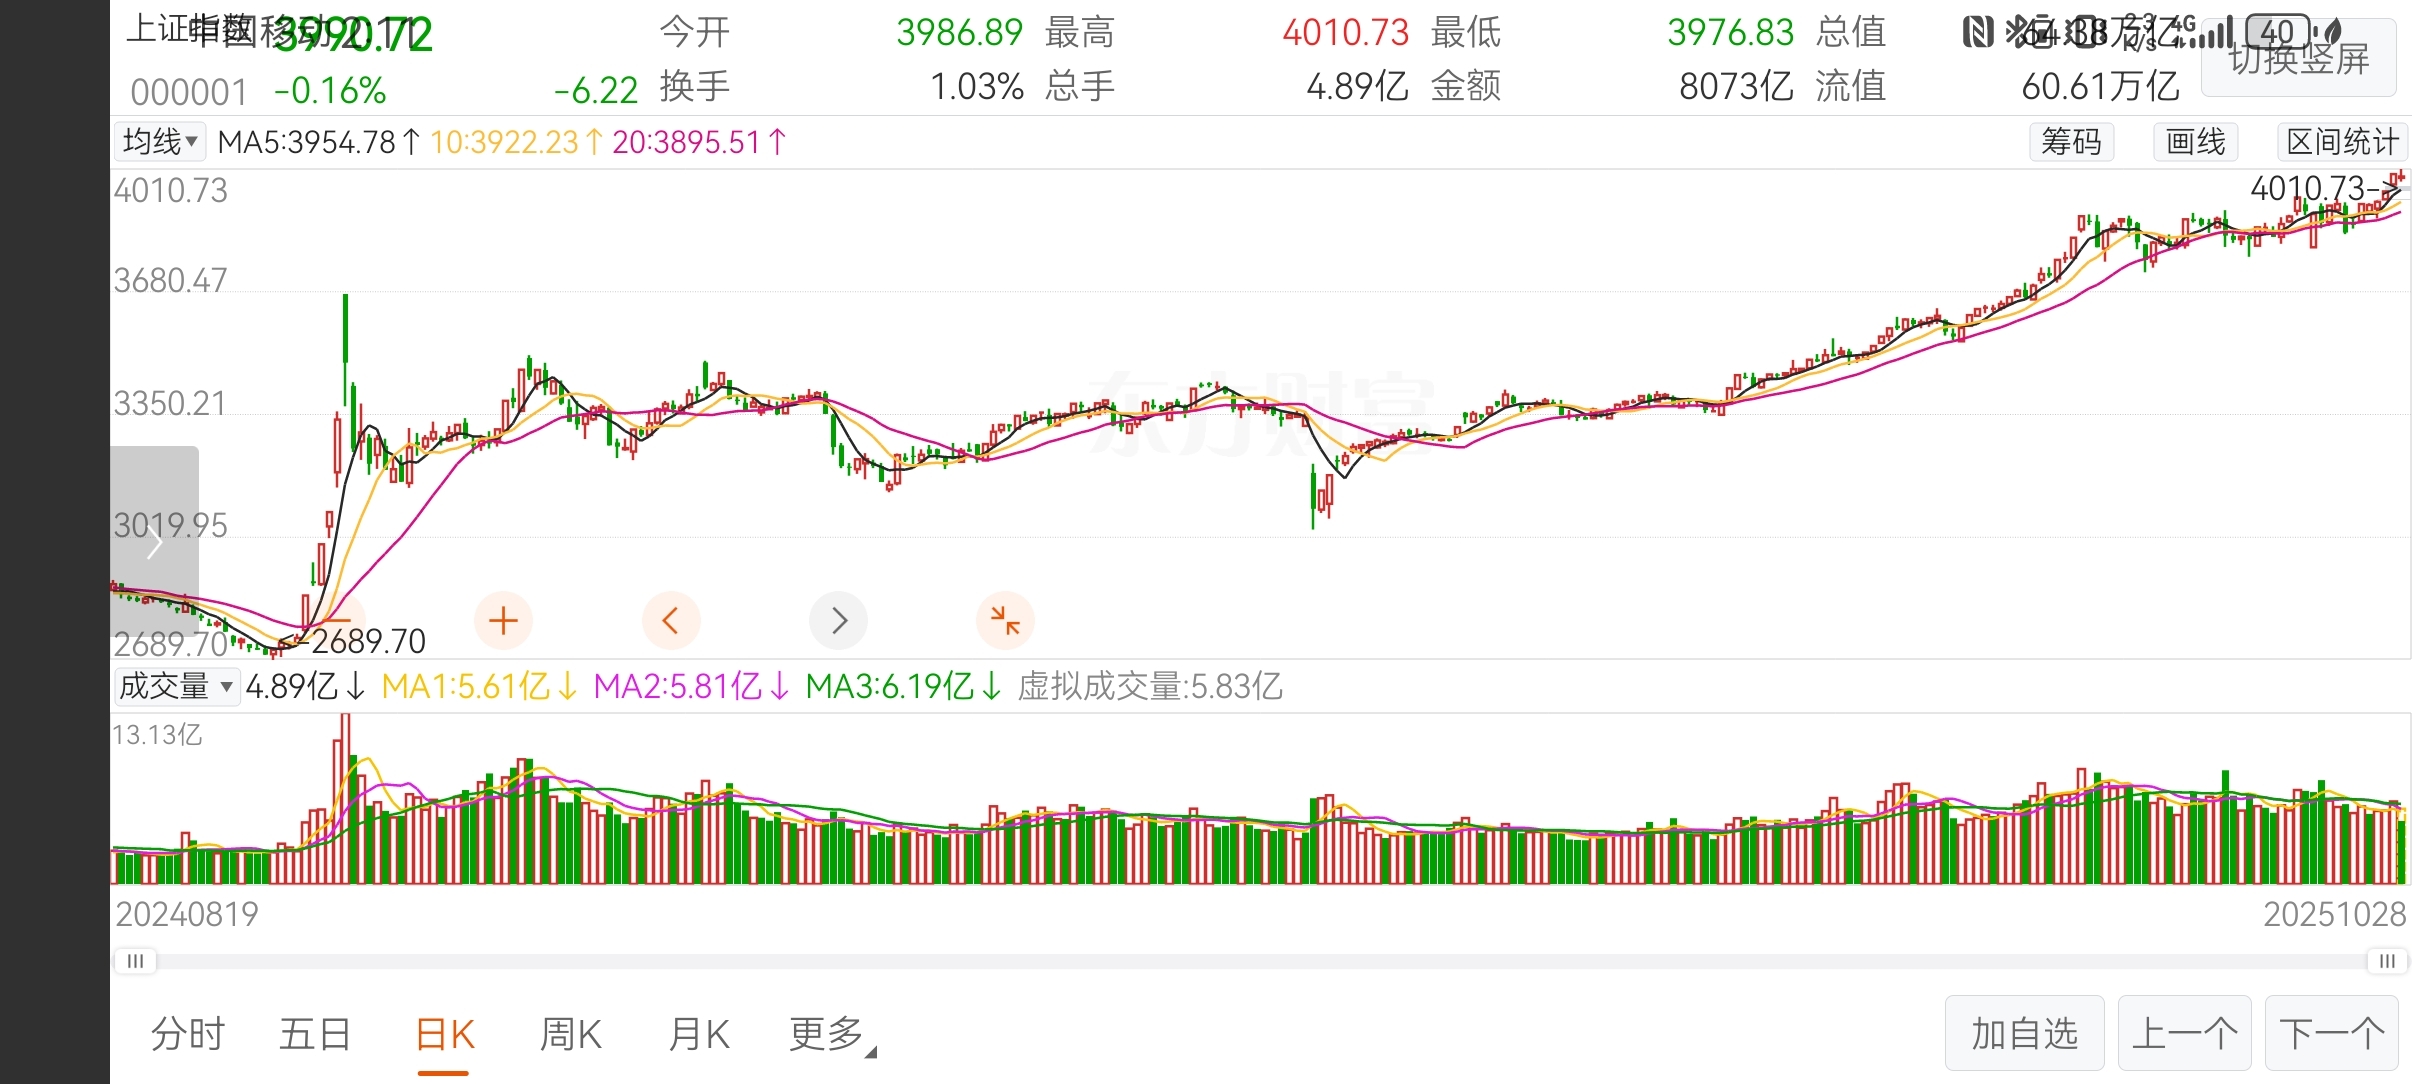This screenshot has height=1084, width=2412.
Task: Click the orange plus zoom-in icon
Action: click(503, 621)
